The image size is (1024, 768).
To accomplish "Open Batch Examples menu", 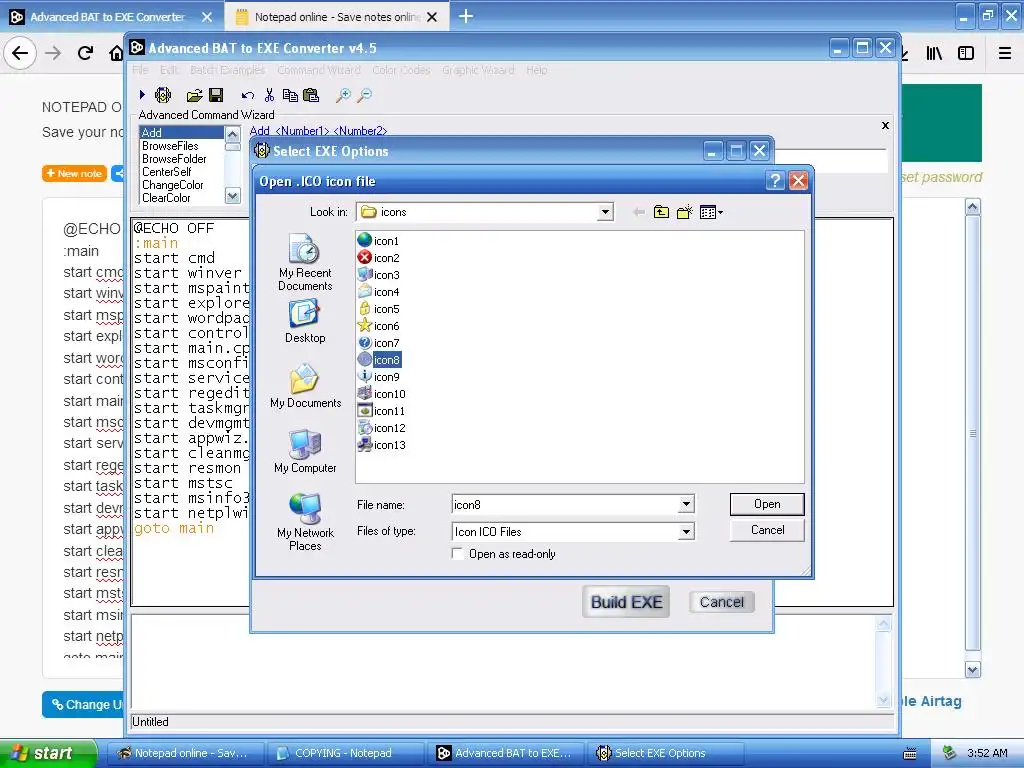I will coord(227,70).
